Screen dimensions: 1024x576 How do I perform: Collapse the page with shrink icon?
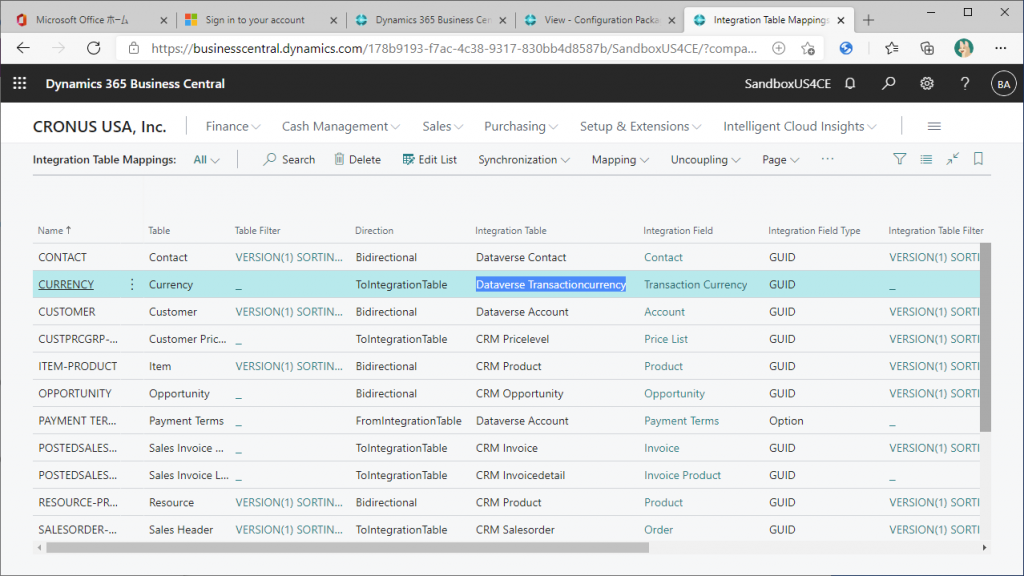click(x=953, y=159)
